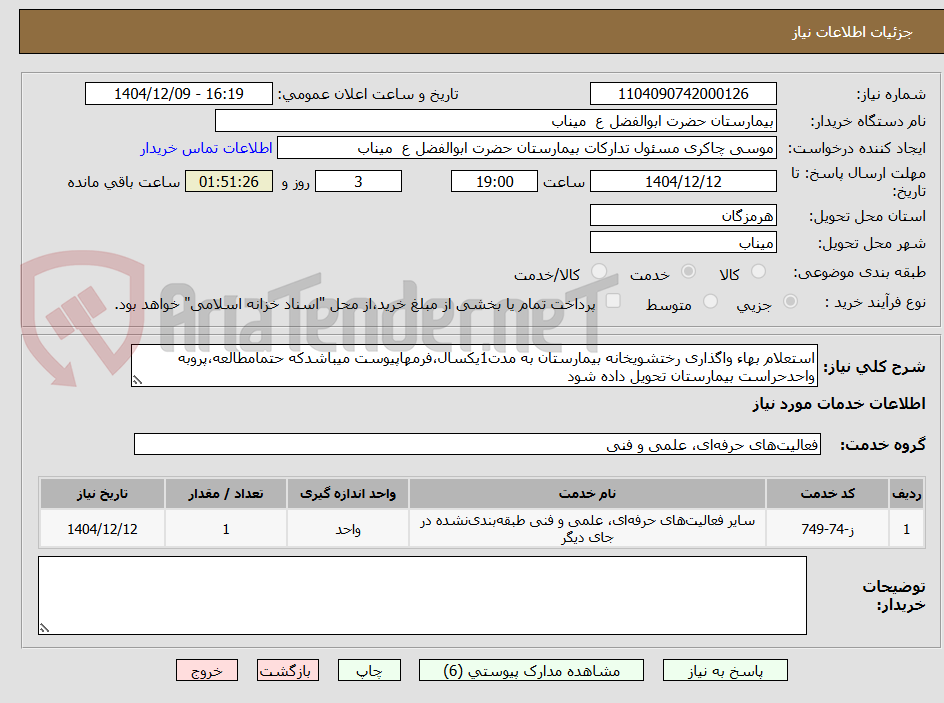Click the جزئیات اطلاعات نیاز page title
Viewport: 944px width, 703px height.
pos(852,32)
